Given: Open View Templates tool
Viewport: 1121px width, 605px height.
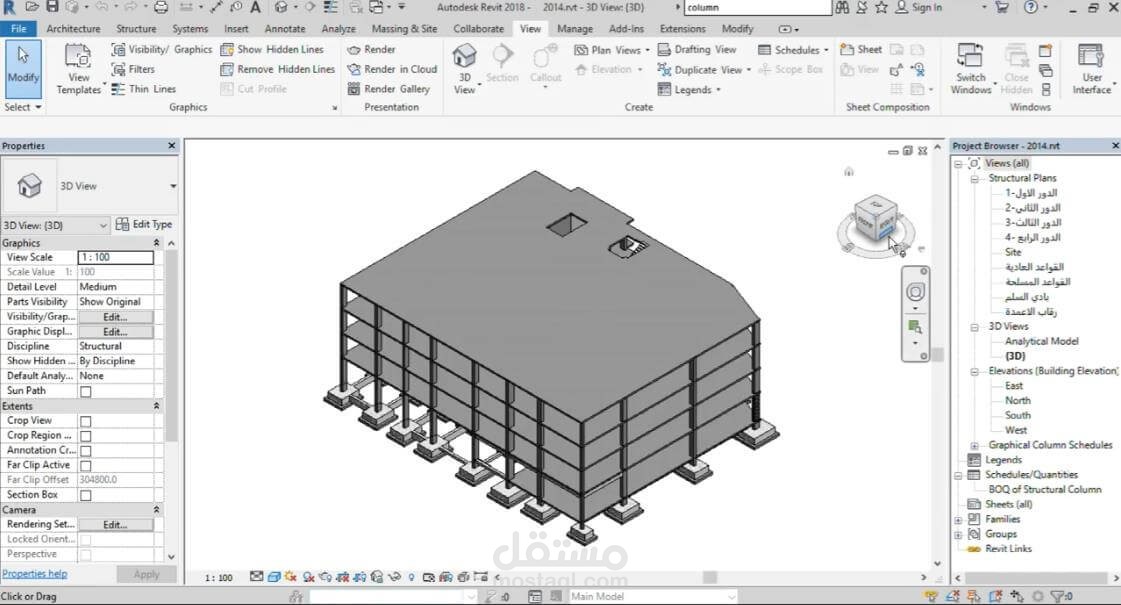Looking at the screenshot, I should coord(79,69).
